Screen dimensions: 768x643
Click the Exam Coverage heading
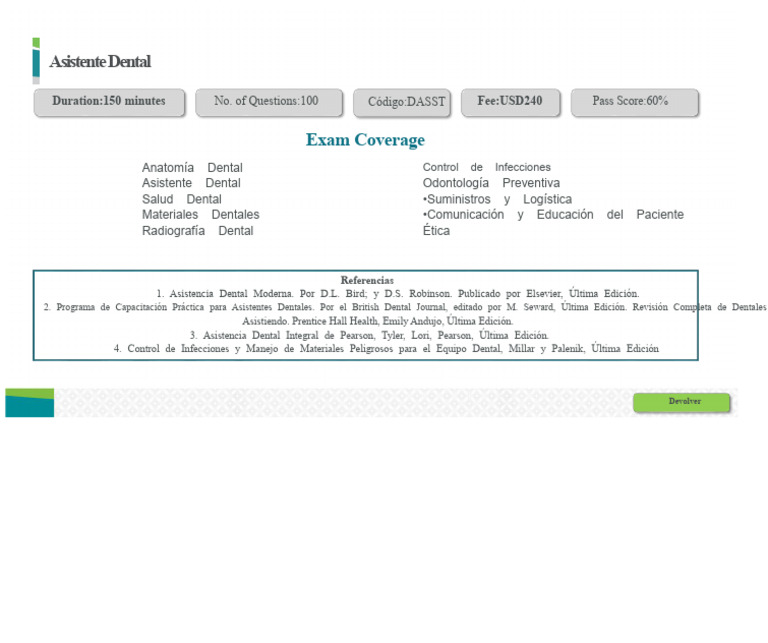click(x=365, y=140)
